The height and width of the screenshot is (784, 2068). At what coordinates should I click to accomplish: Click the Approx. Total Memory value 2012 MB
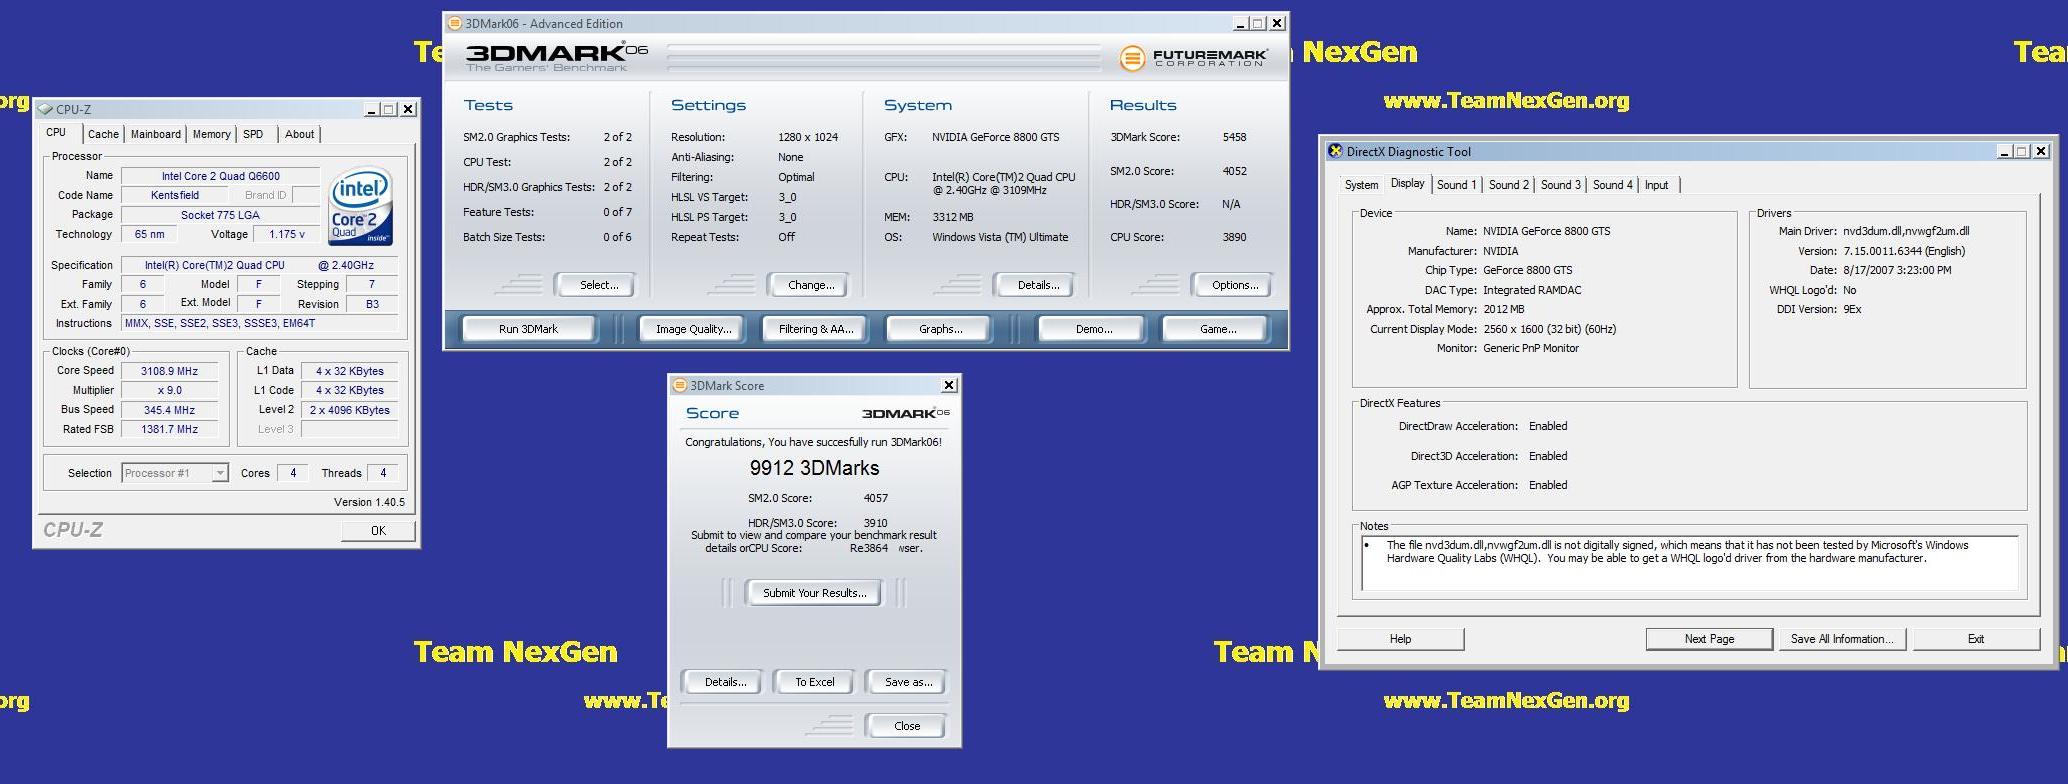[x=1503, y=310]
